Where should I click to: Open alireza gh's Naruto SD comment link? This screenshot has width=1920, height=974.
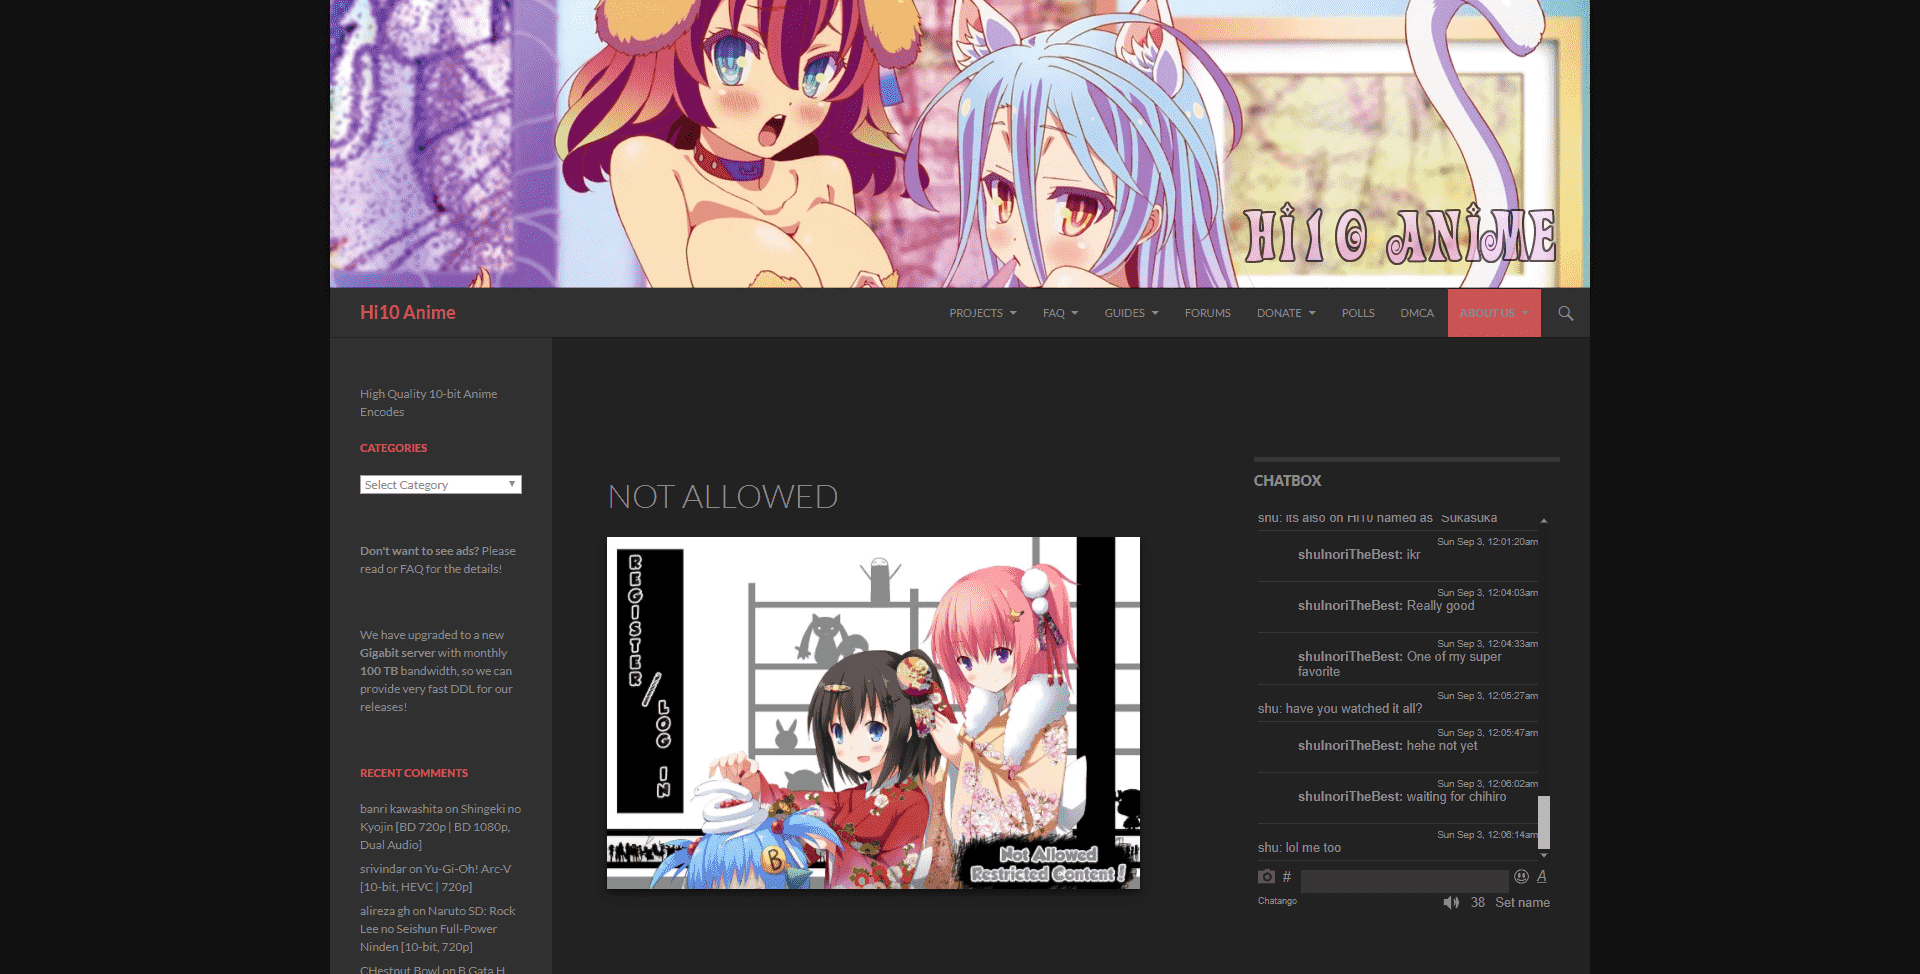point(438,929)
